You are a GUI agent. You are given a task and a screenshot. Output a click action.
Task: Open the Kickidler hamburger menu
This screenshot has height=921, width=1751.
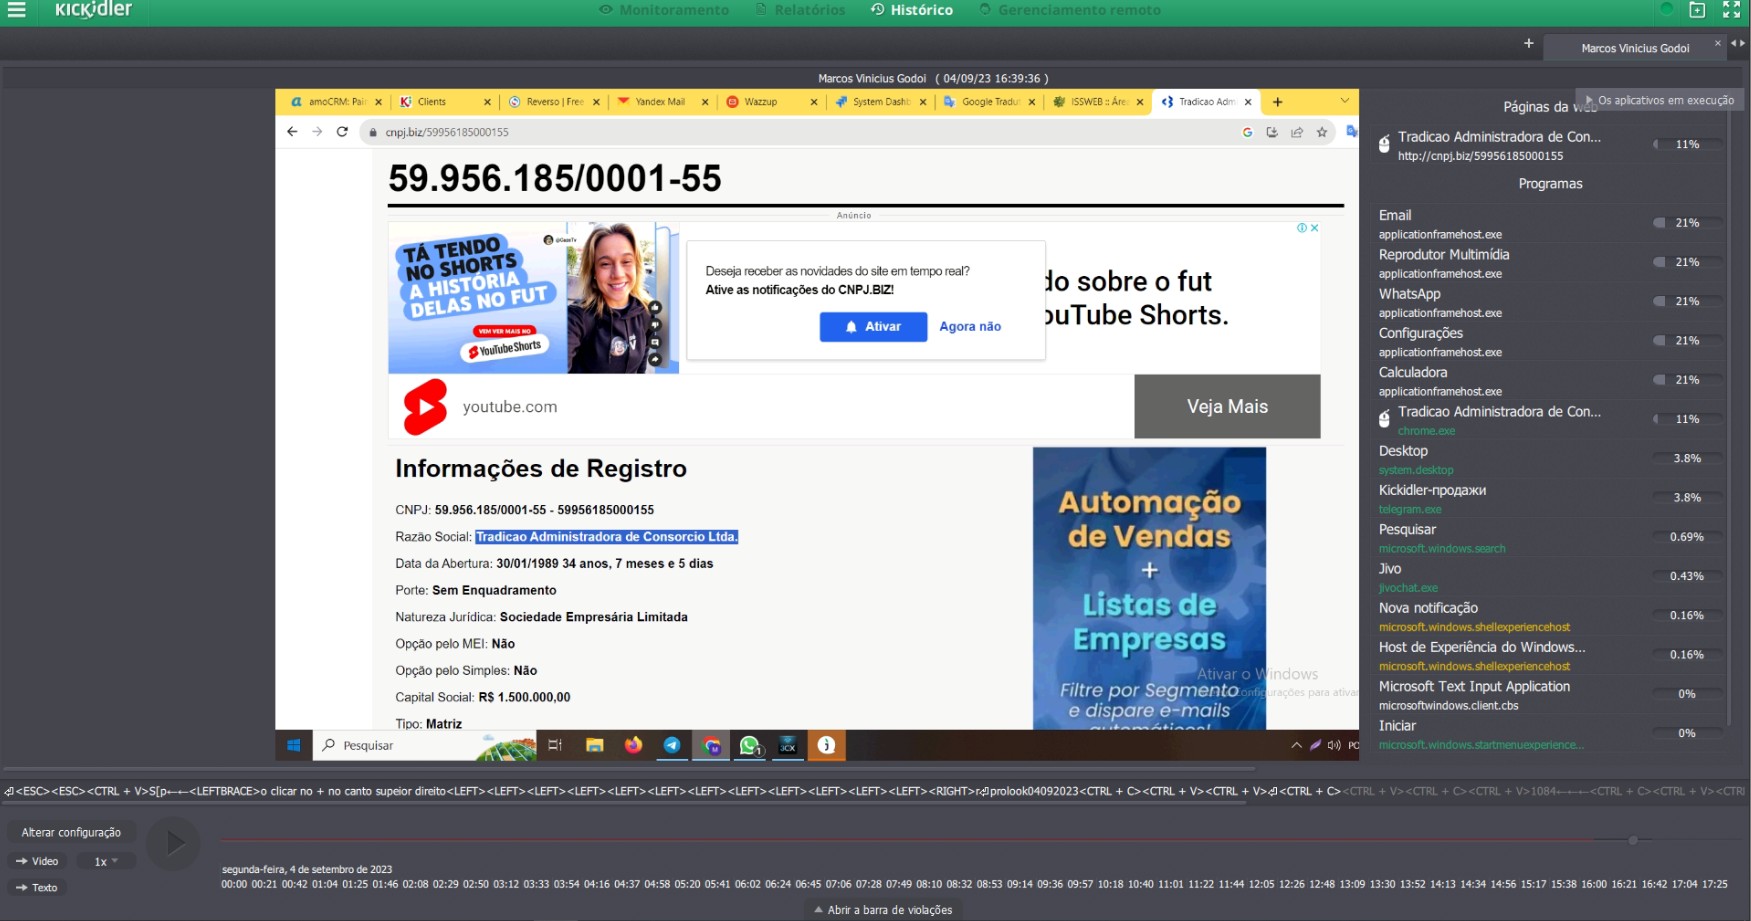click(16, 9)
